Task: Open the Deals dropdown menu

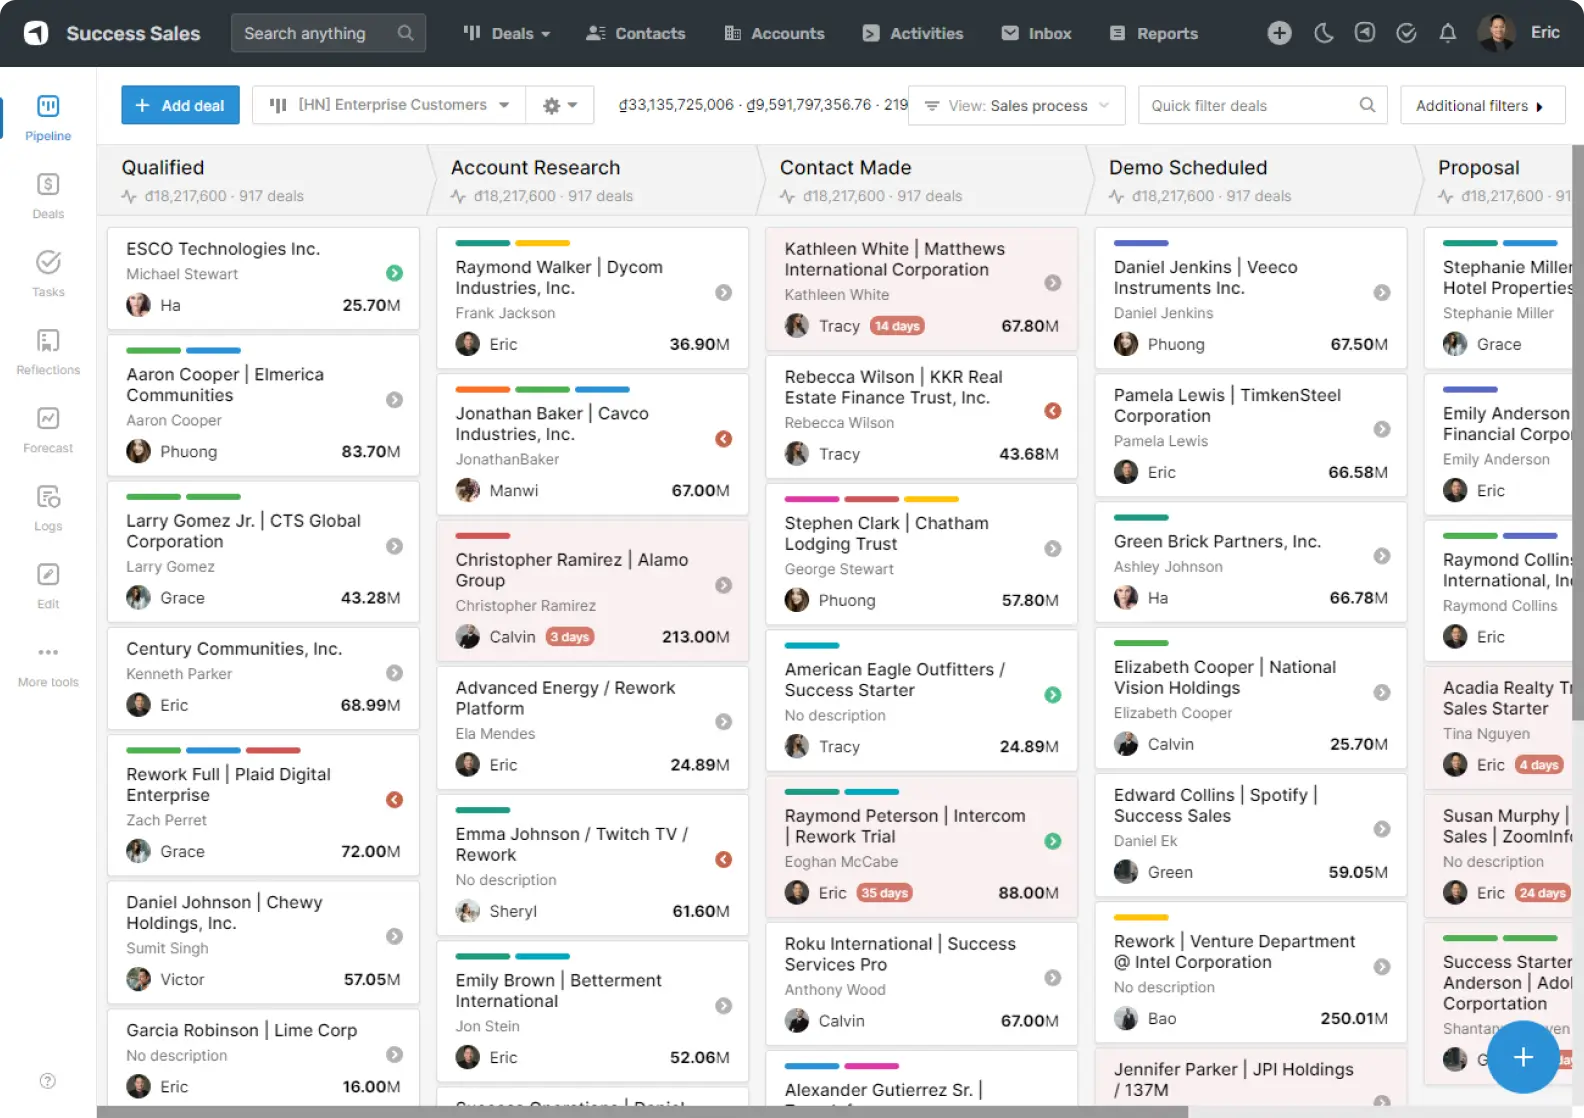Action: coord(507,33)
